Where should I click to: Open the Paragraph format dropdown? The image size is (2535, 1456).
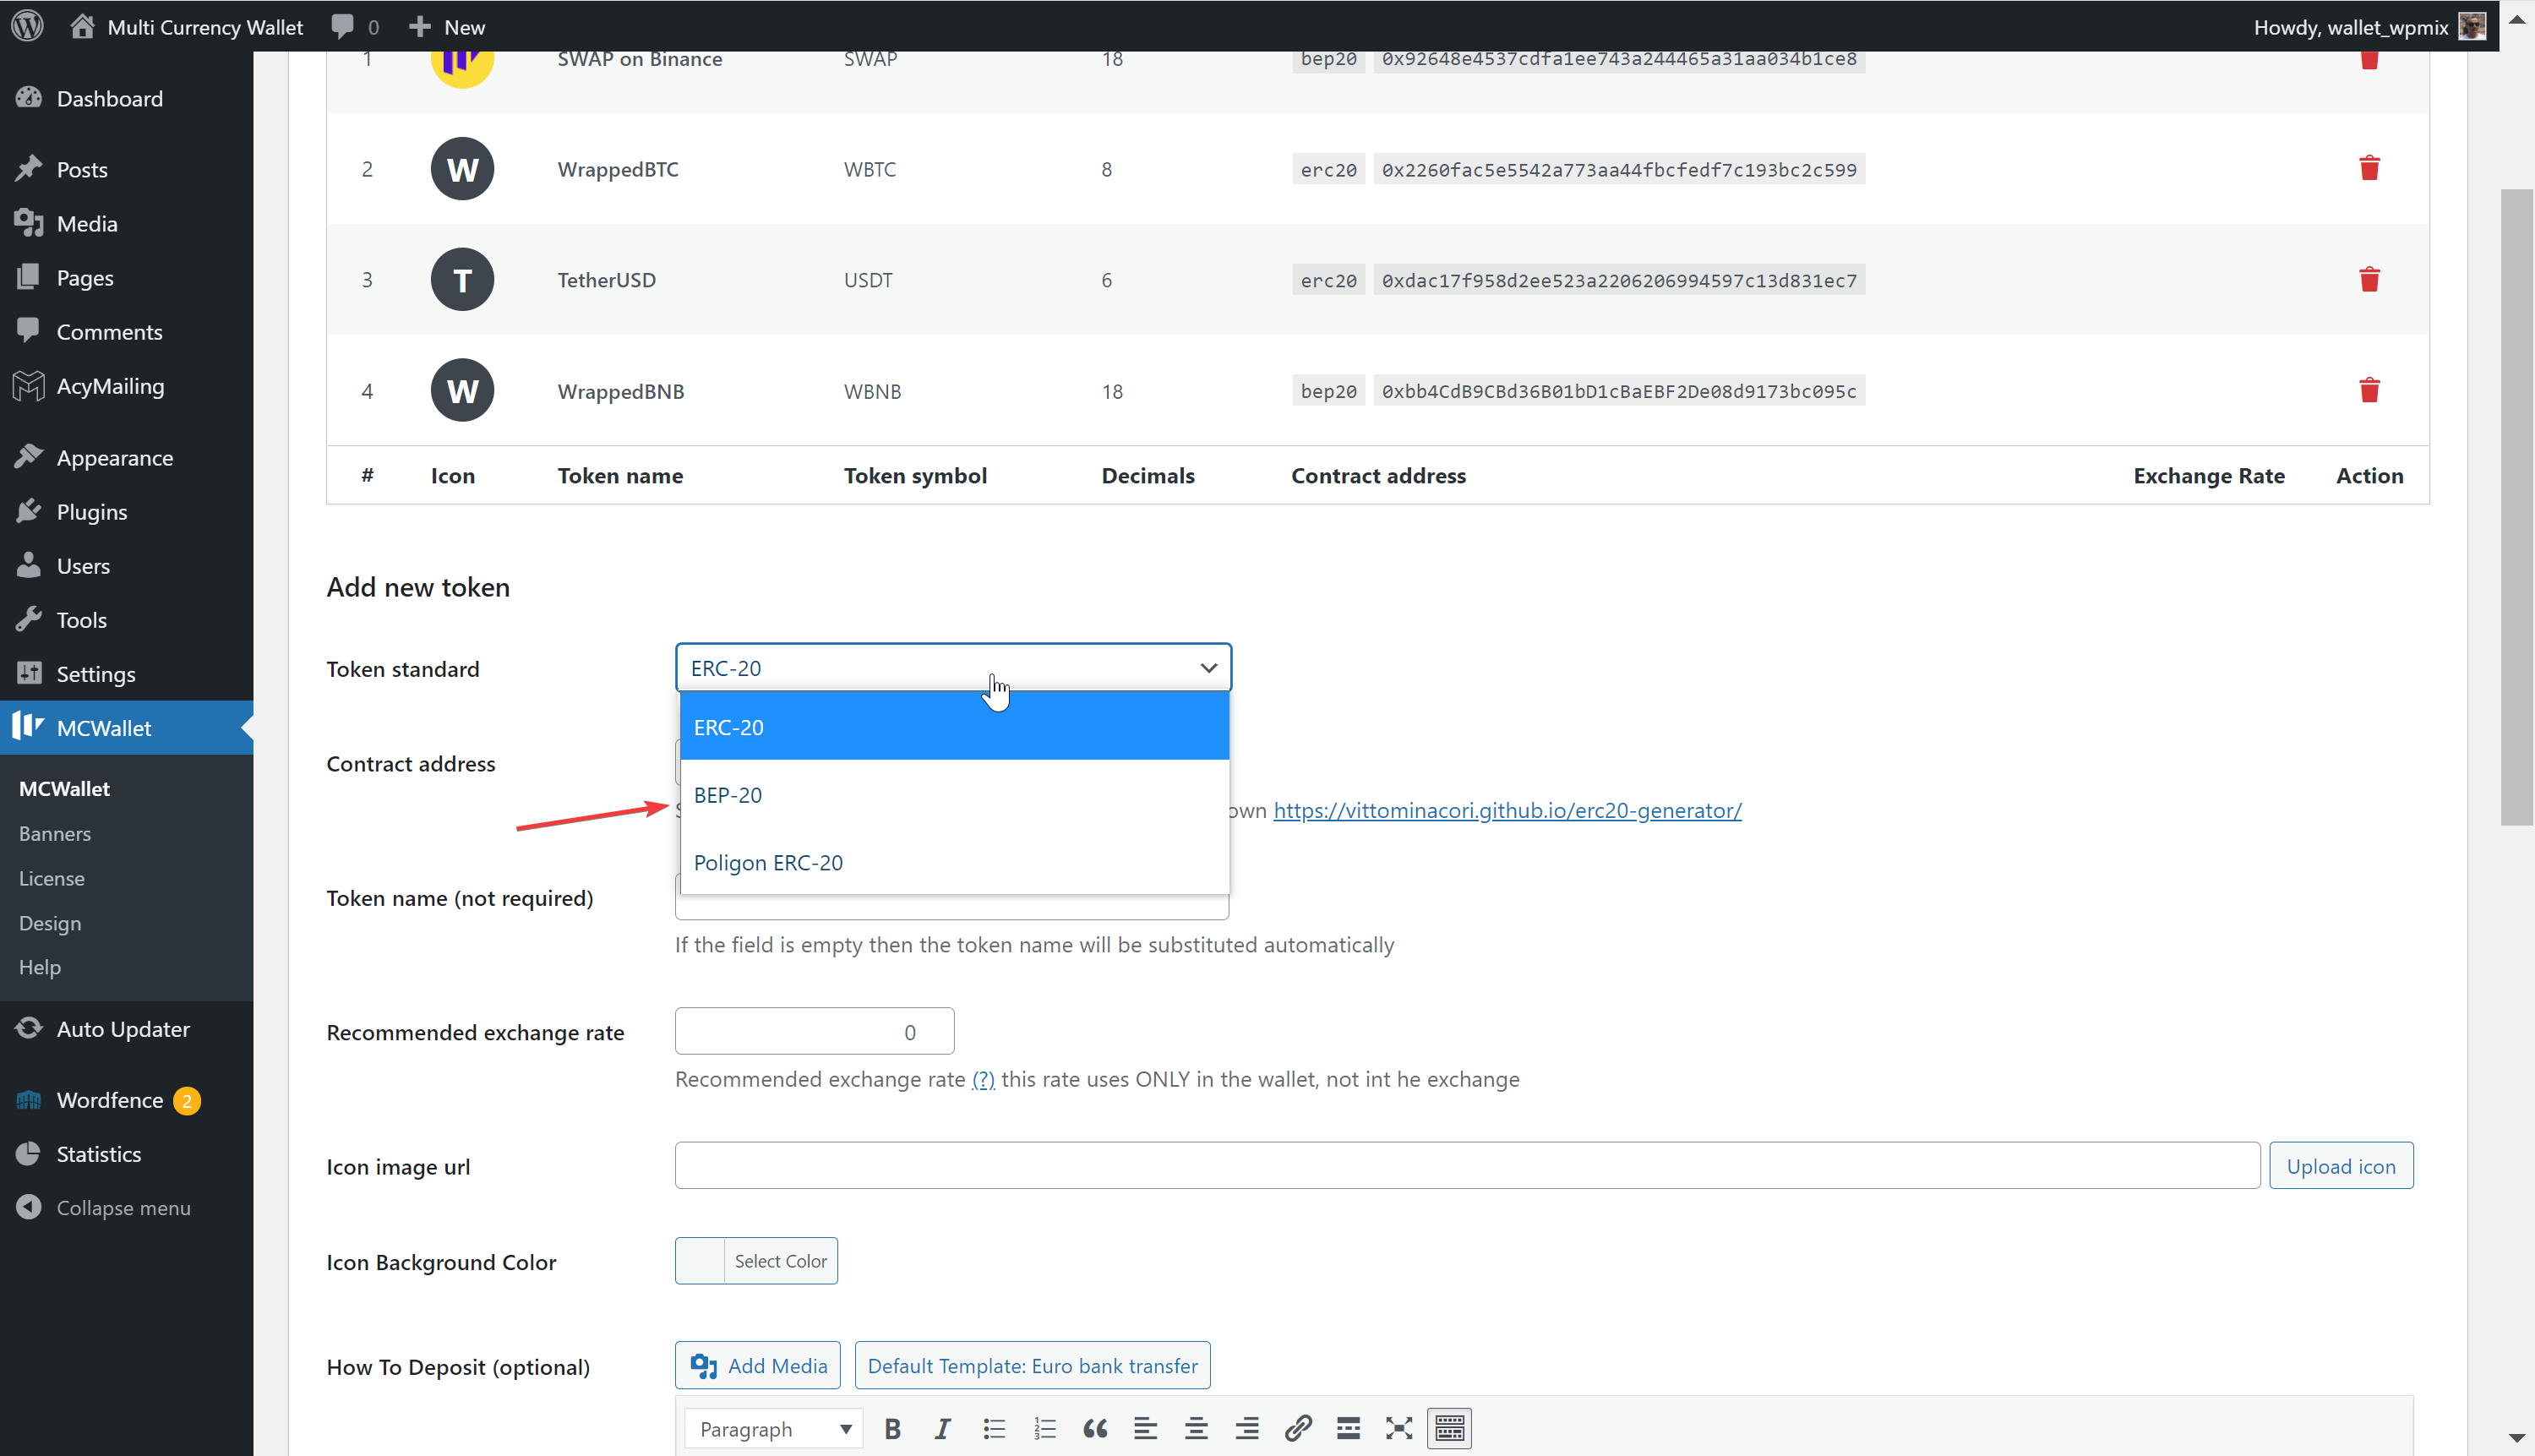click(x=772, y=1428)
